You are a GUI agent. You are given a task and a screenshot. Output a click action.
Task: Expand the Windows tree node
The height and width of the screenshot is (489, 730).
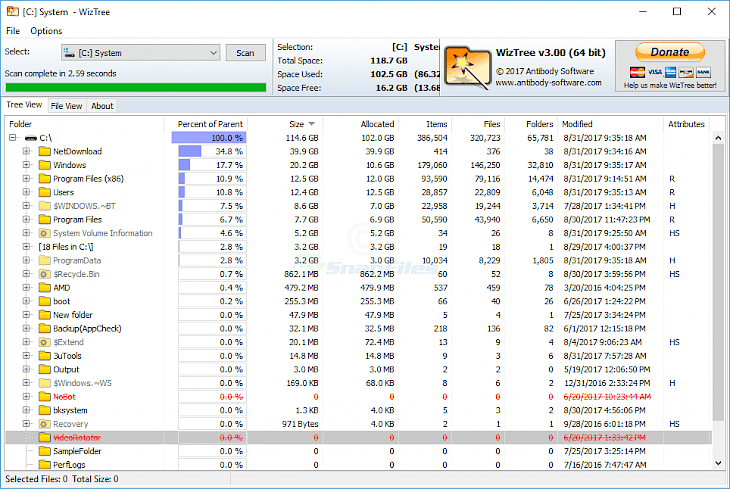click(x=26, y=164)
